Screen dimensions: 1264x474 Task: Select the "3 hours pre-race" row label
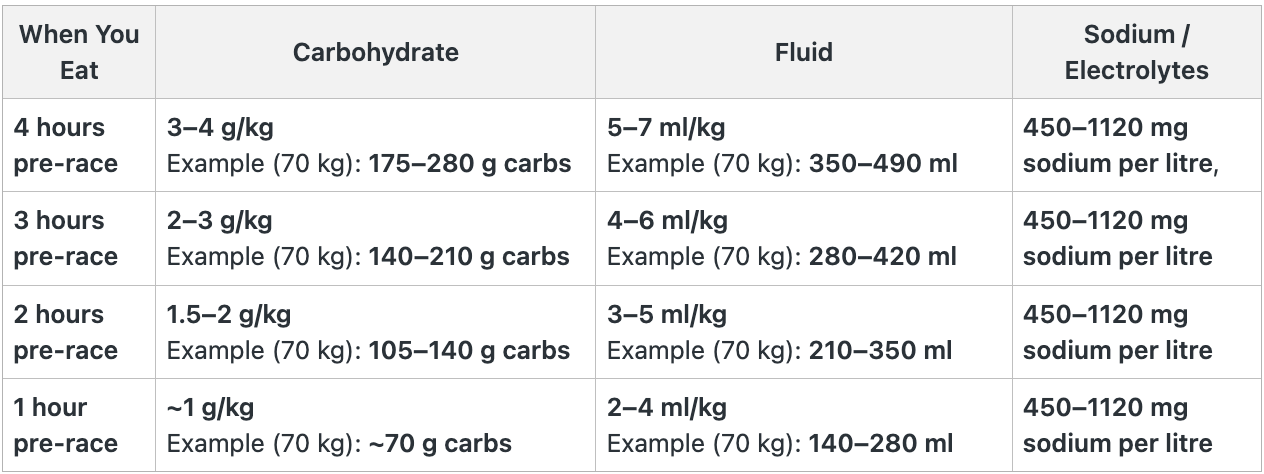[x=66, y=238]
